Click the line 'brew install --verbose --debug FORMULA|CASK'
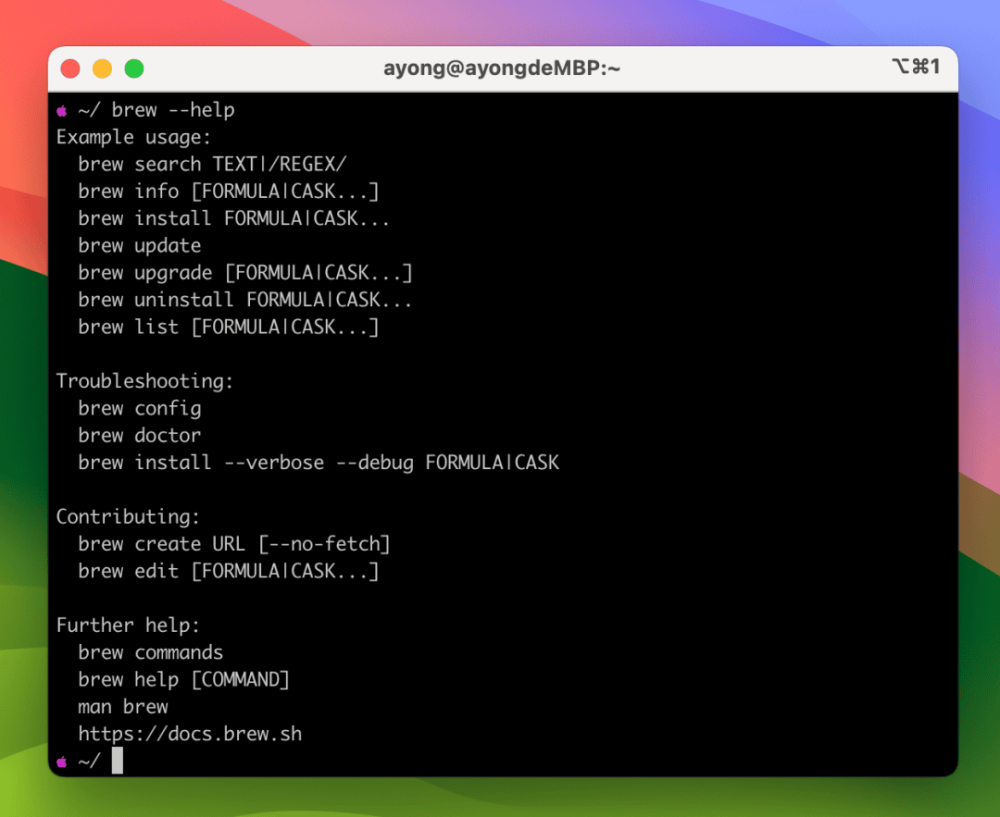 [319, 462]
